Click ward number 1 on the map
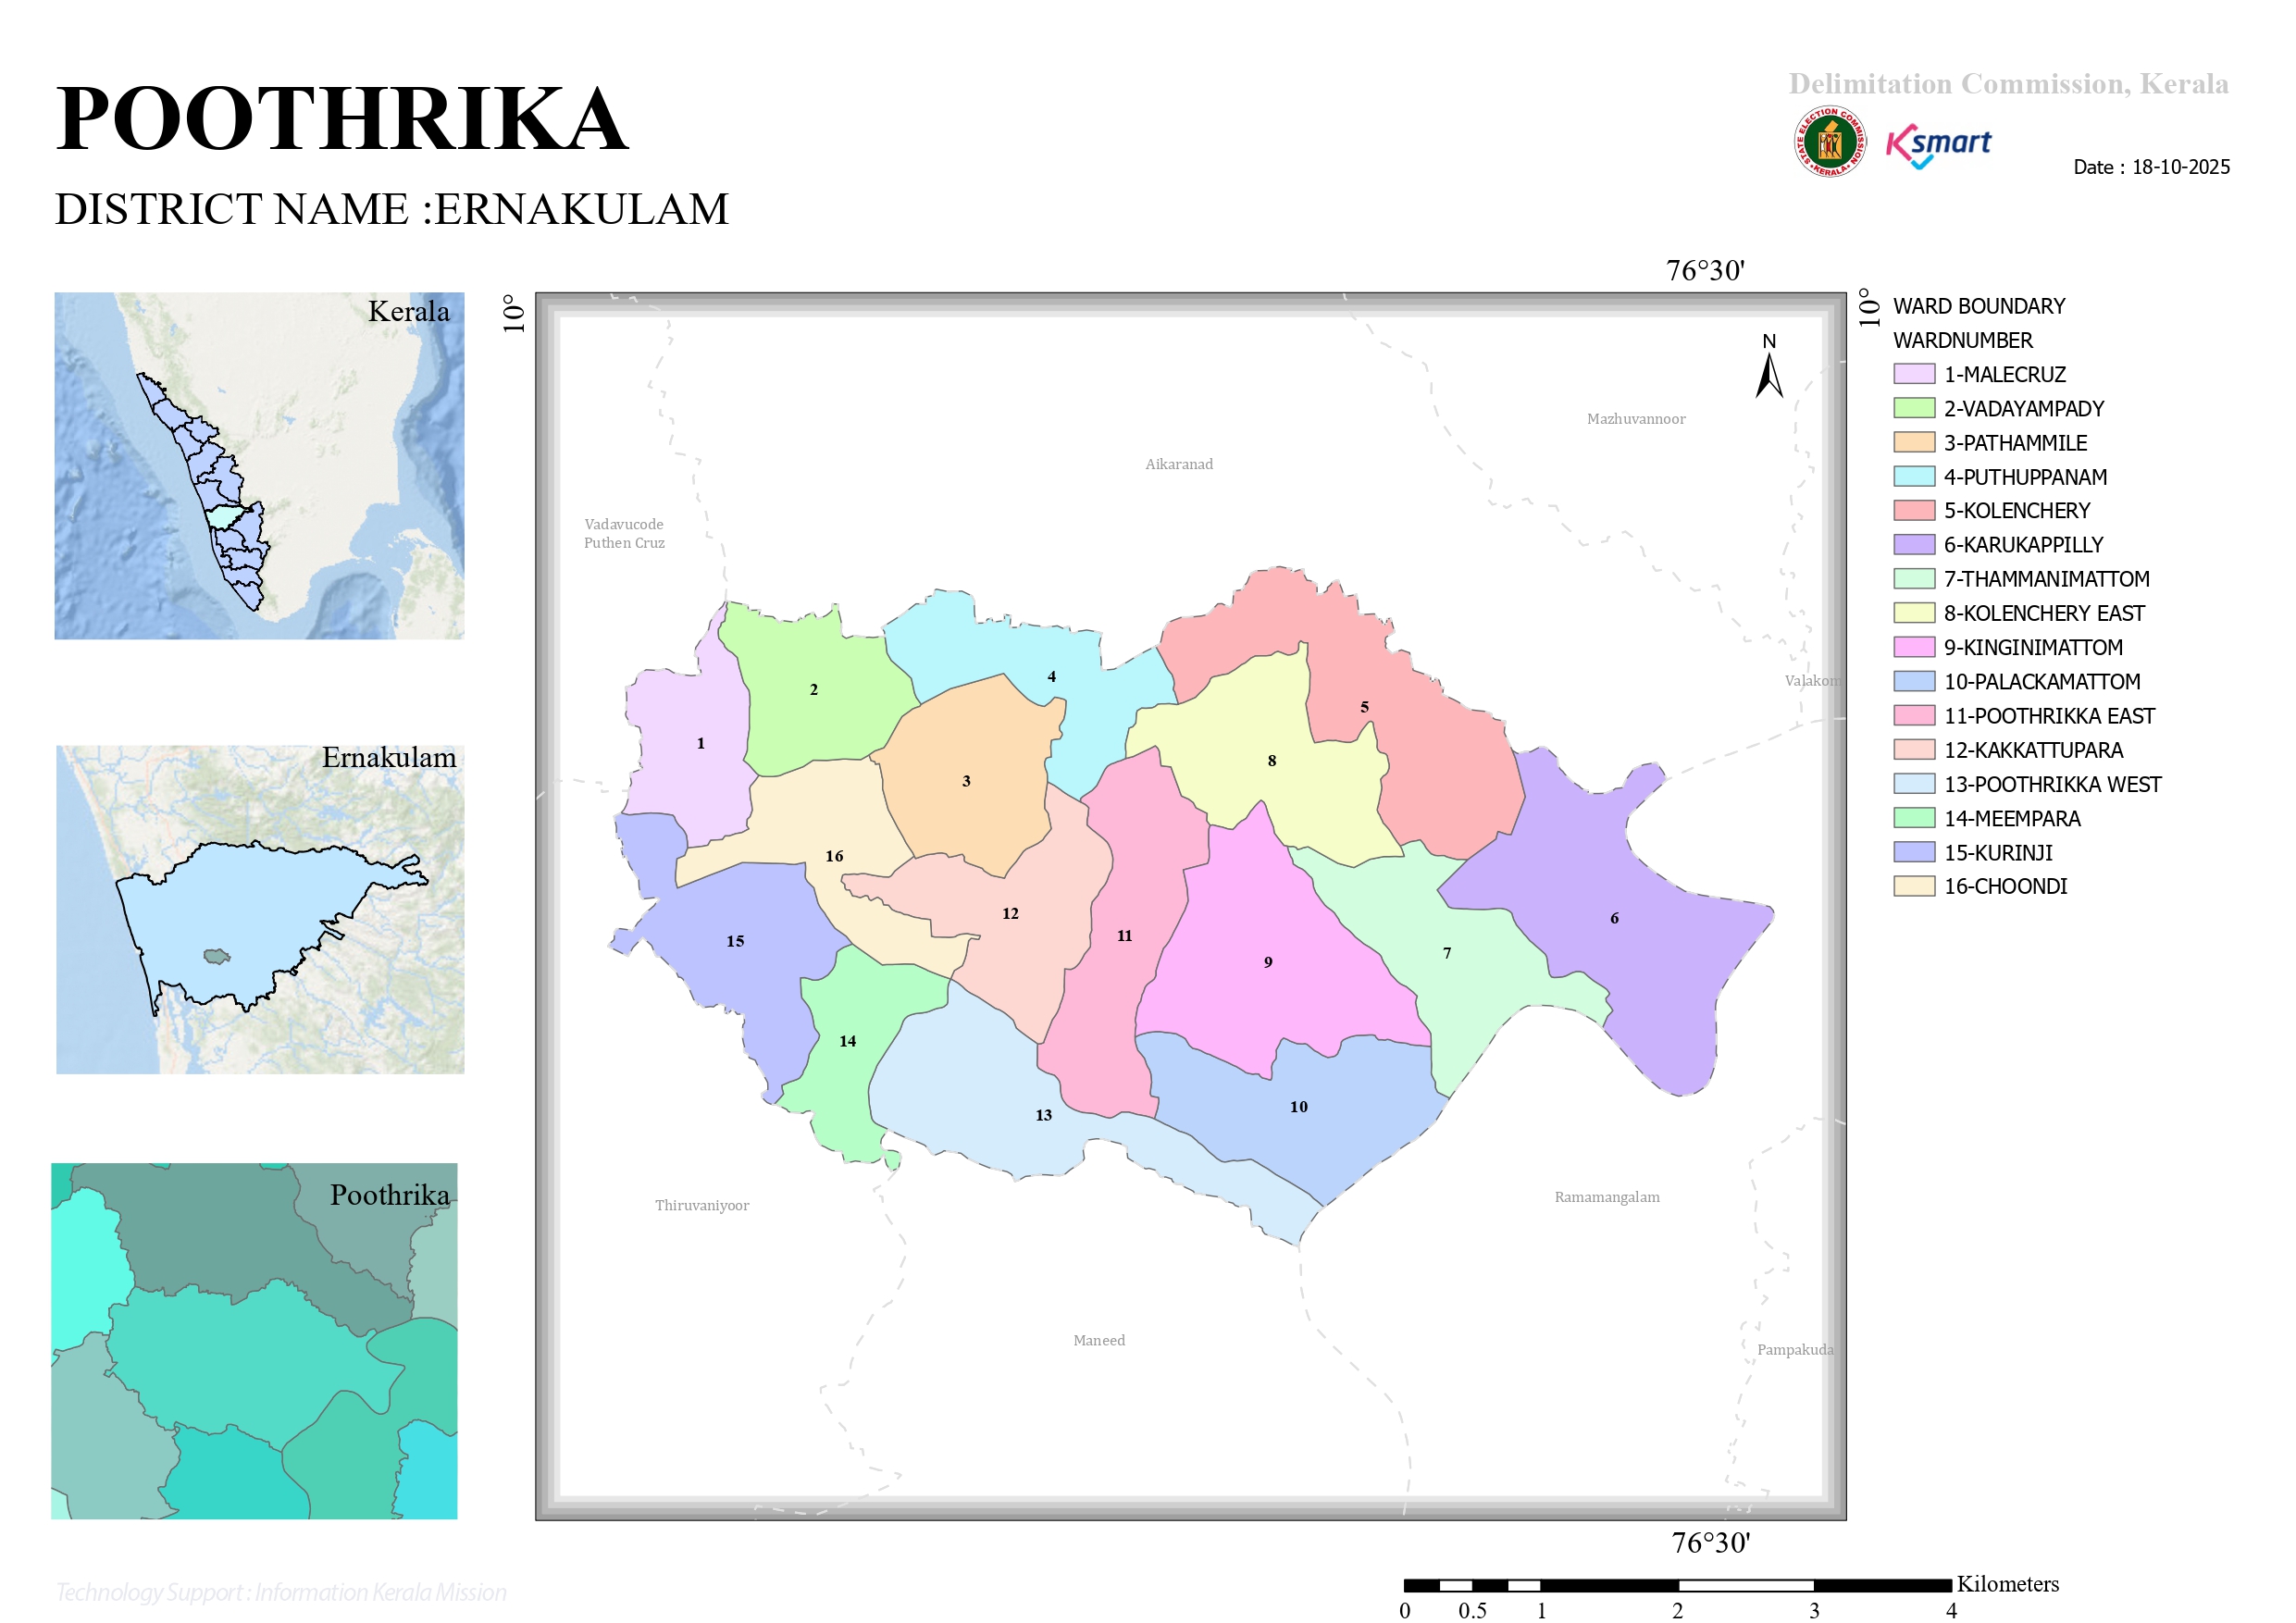This screenshot has height=1623, width=2296. (701, 743)
